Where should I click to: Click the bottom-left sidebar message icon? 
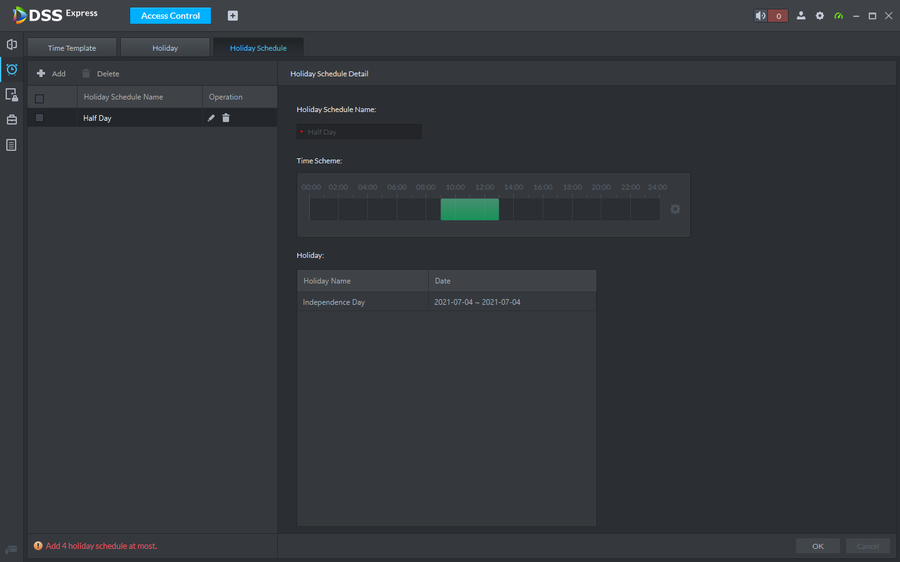tap(11, 549)
